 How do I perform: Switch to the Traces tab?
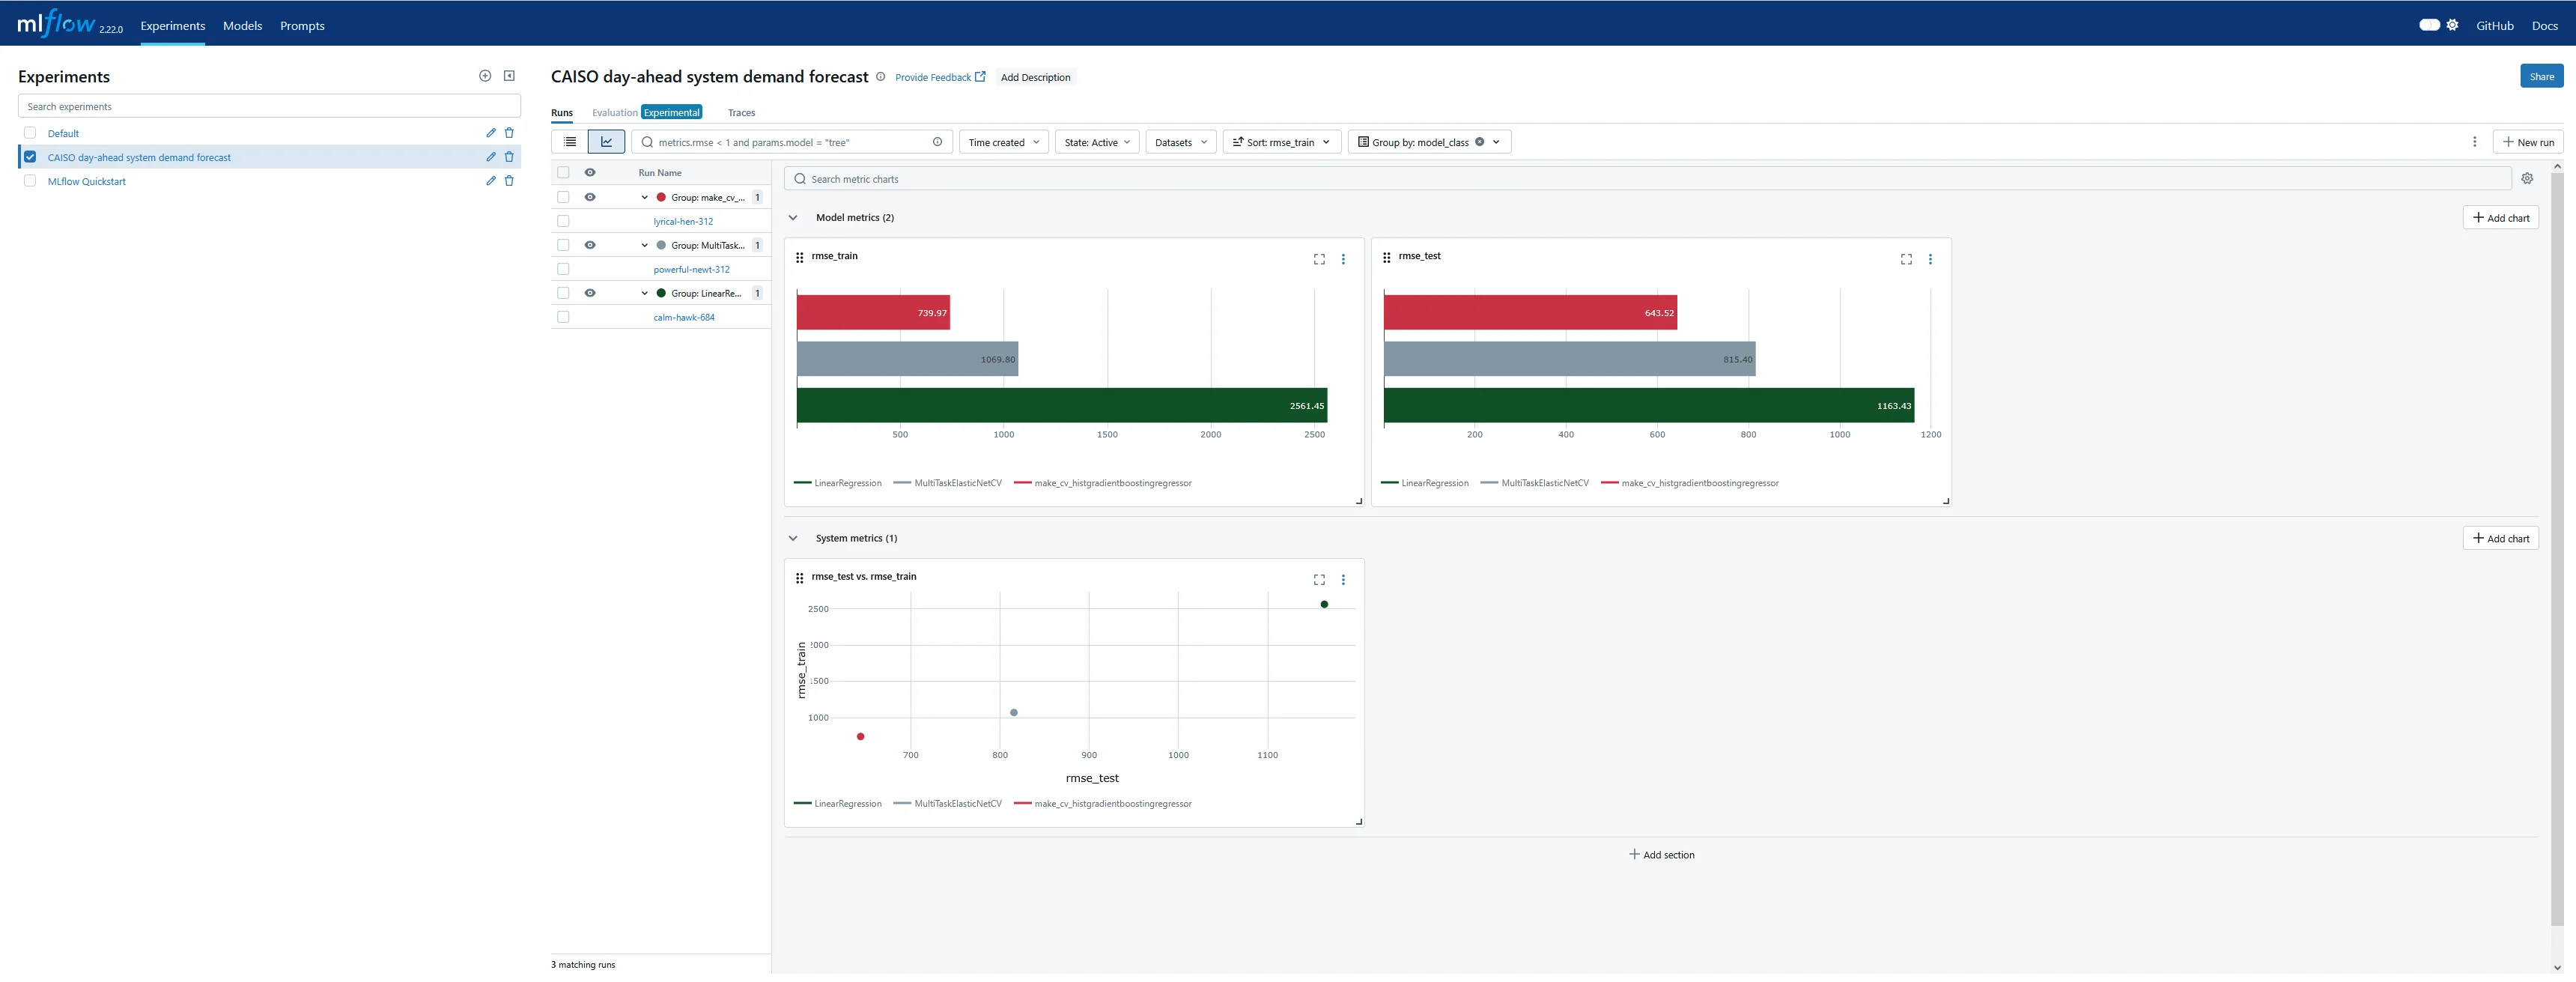pyautogui.click(x=741, y=112)
